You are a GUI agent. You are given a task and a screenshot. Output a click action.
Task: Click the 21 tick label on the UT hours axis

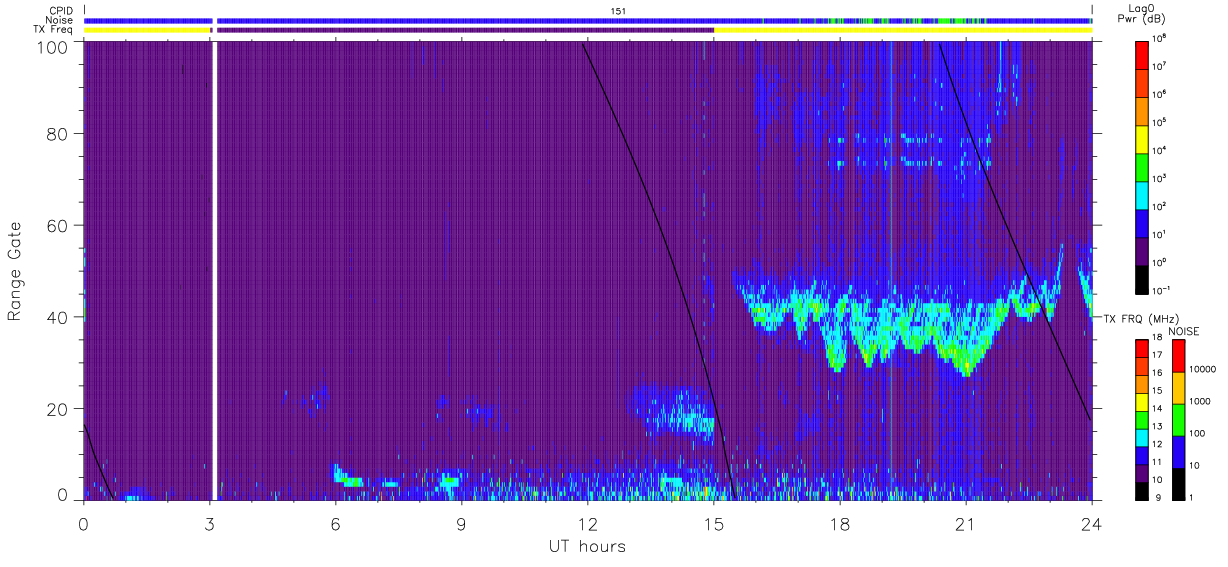click(965, 524)
